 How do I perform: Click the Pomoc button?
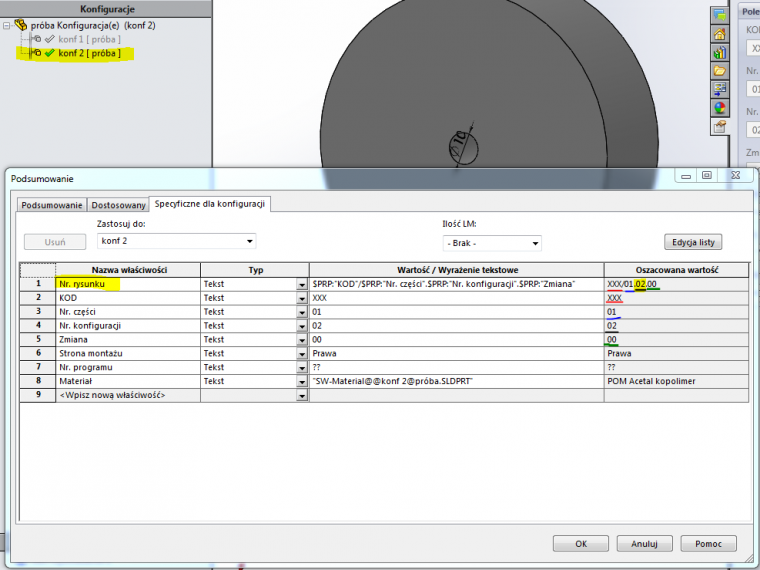pyautogui.click(x=708, y=543)
